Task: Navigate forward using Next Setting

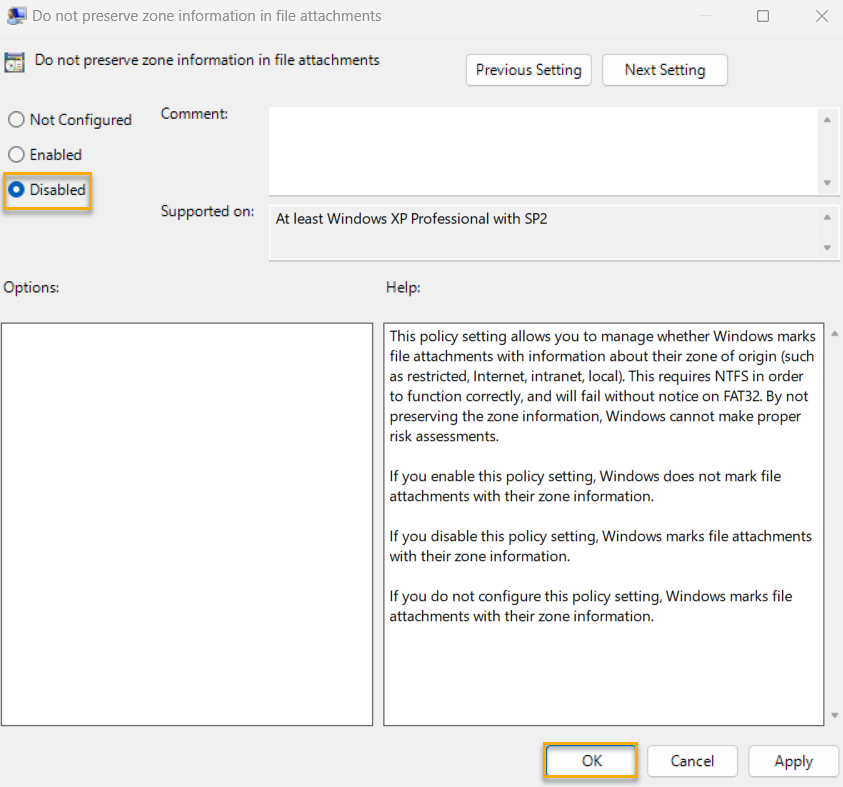Action: click(664, 70)
